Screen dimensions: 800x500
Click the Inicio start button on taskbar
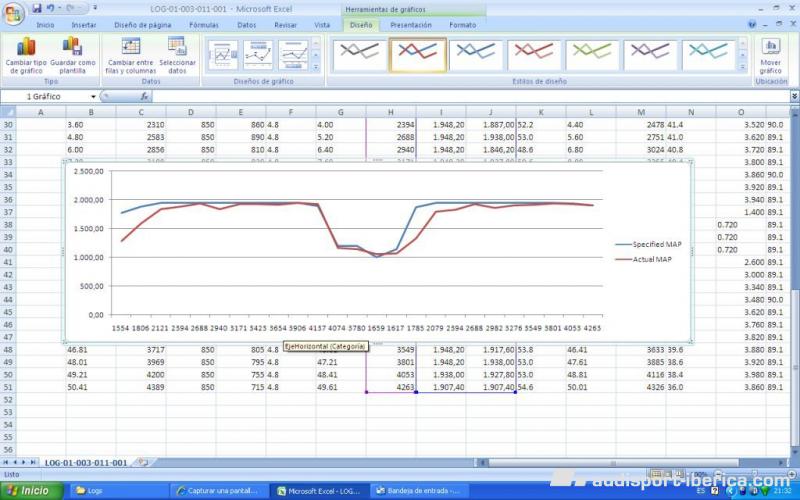[28, 490]
